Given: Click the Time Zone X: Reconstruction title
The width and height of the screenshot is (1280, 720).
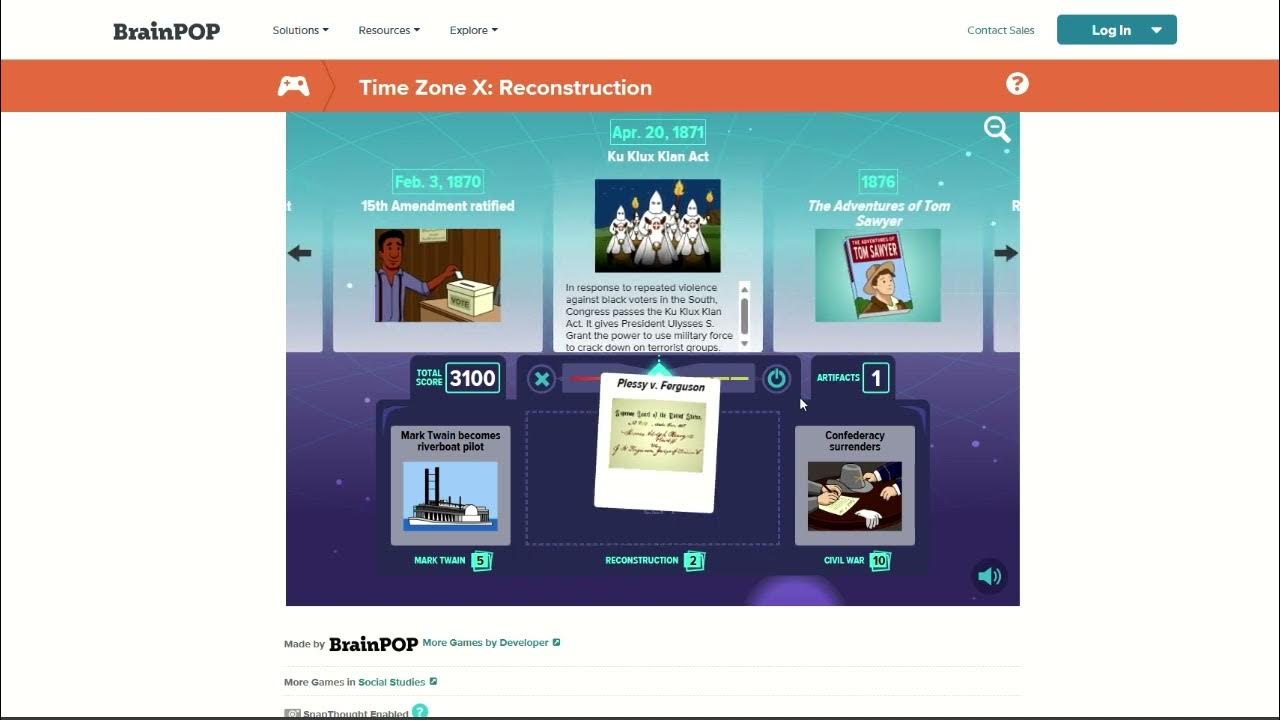Looking at the screenshot, I should click(505, 87).
